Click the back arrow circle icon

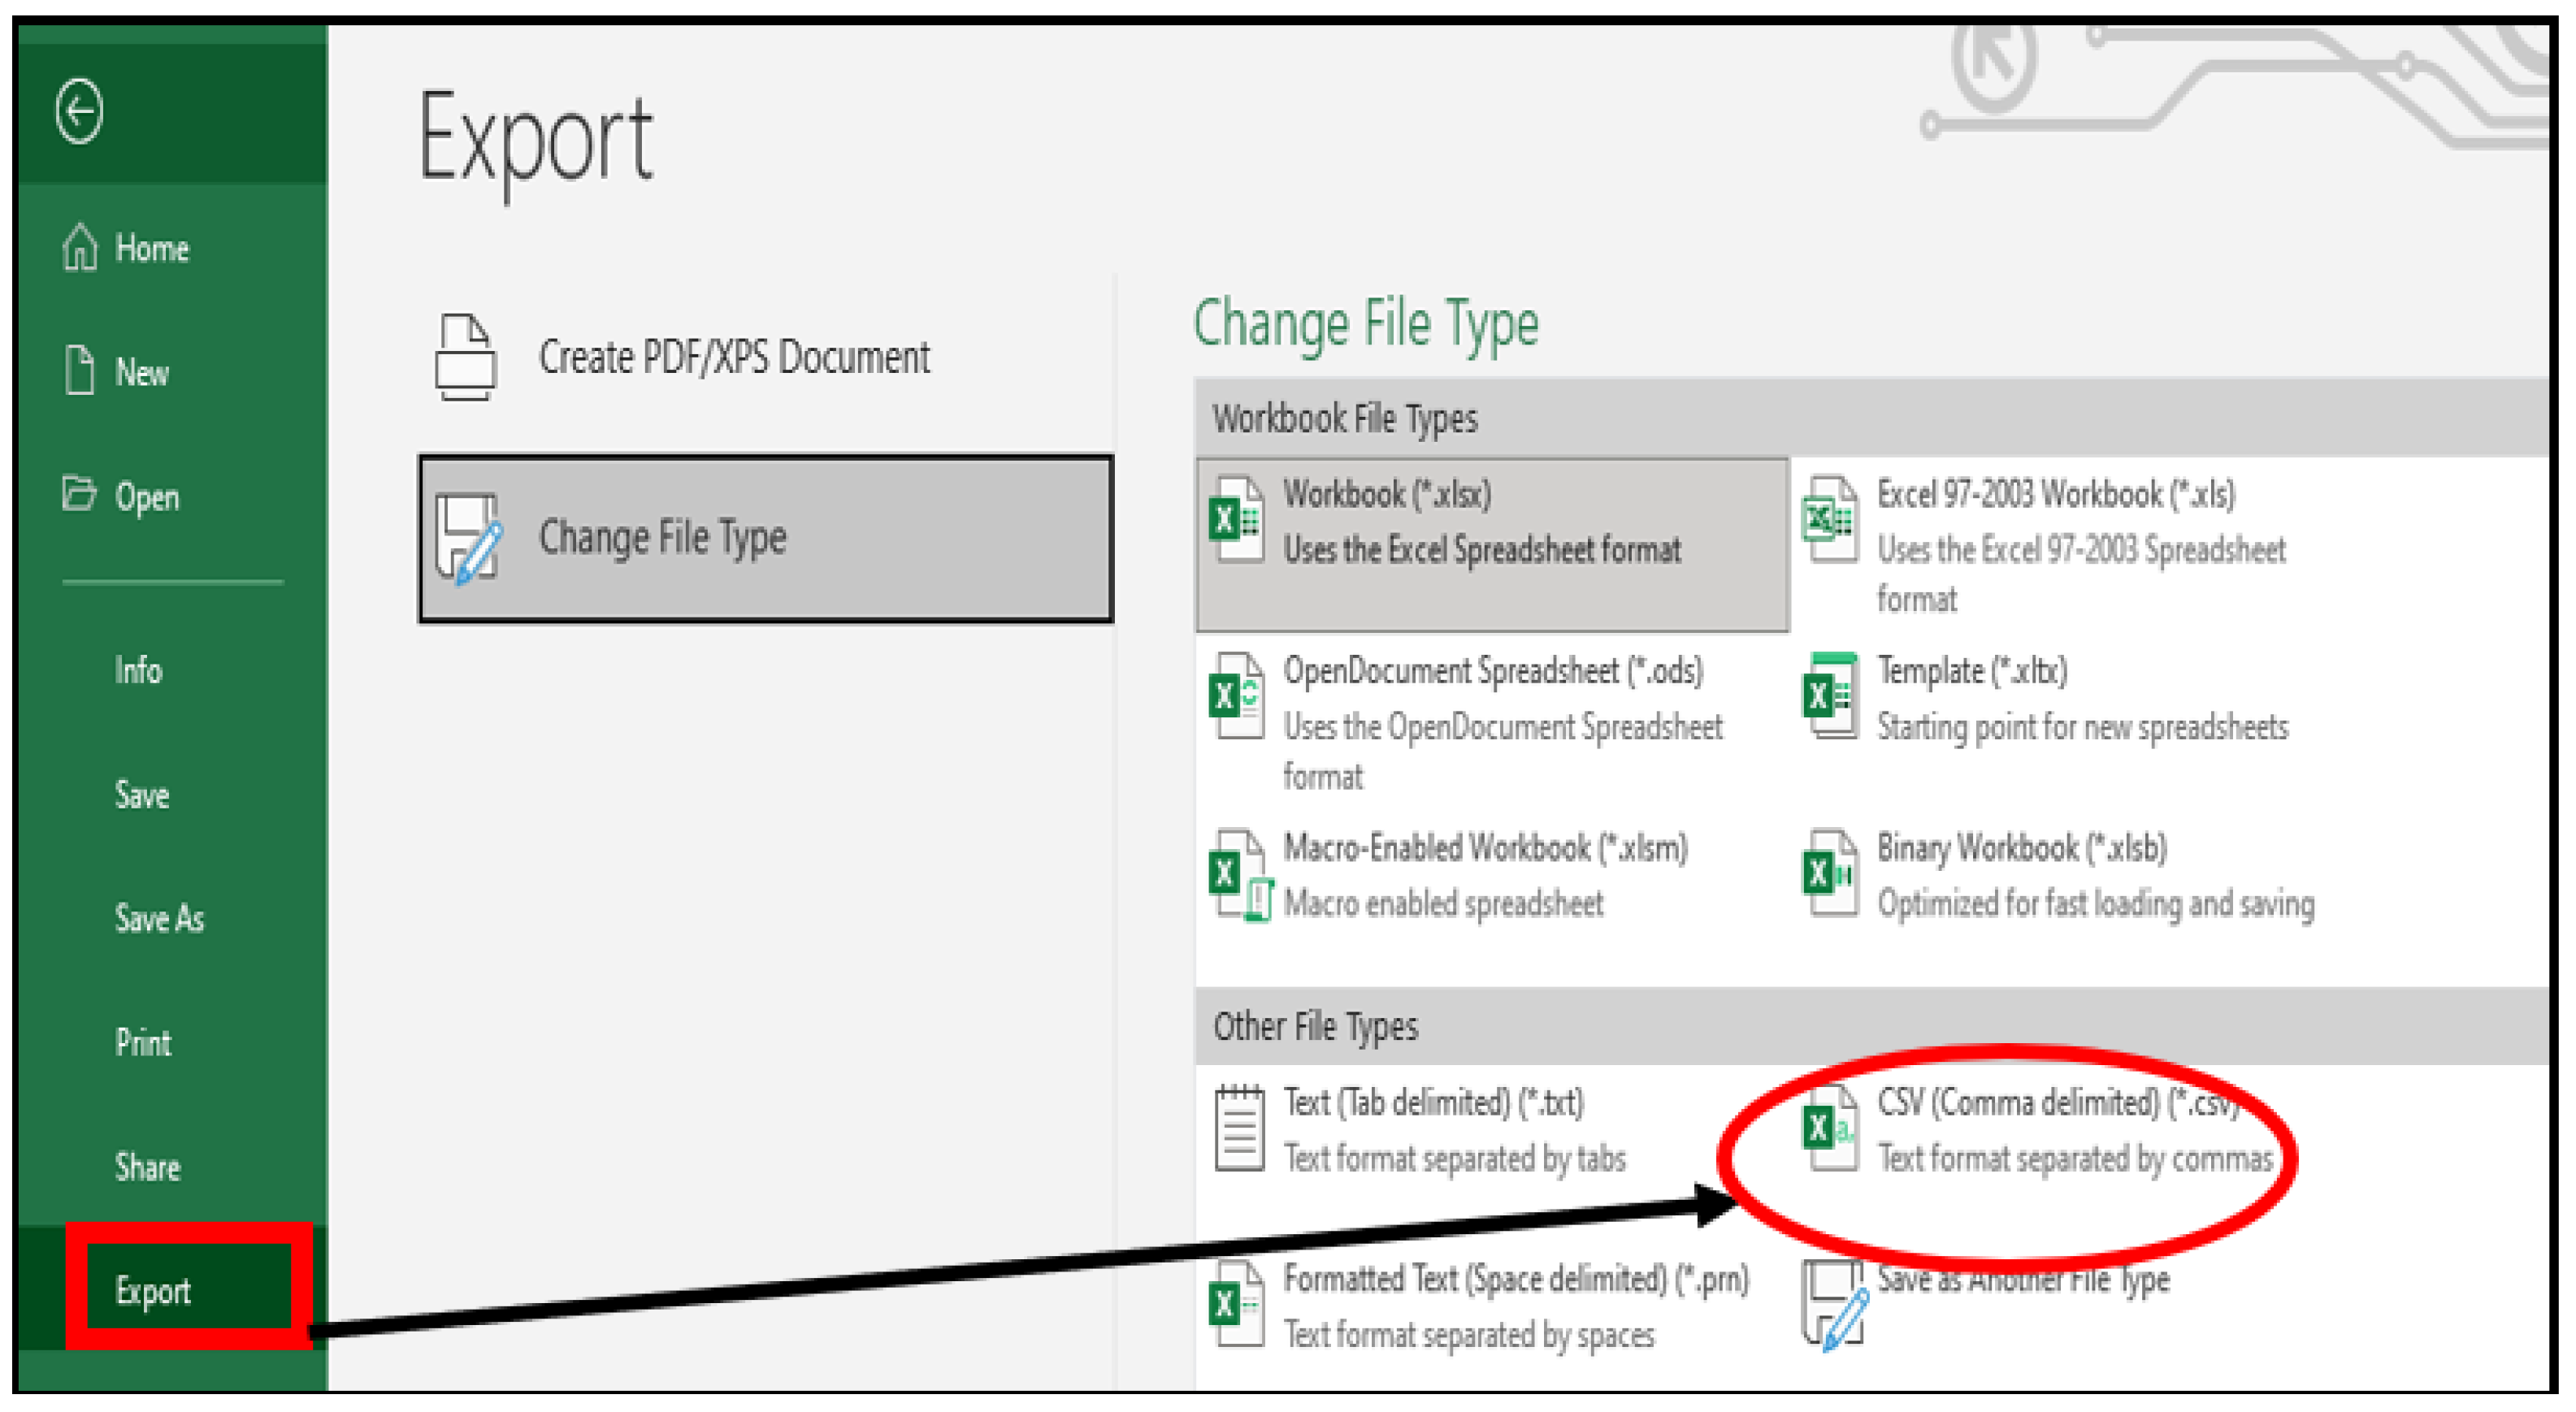coord(79,111)
